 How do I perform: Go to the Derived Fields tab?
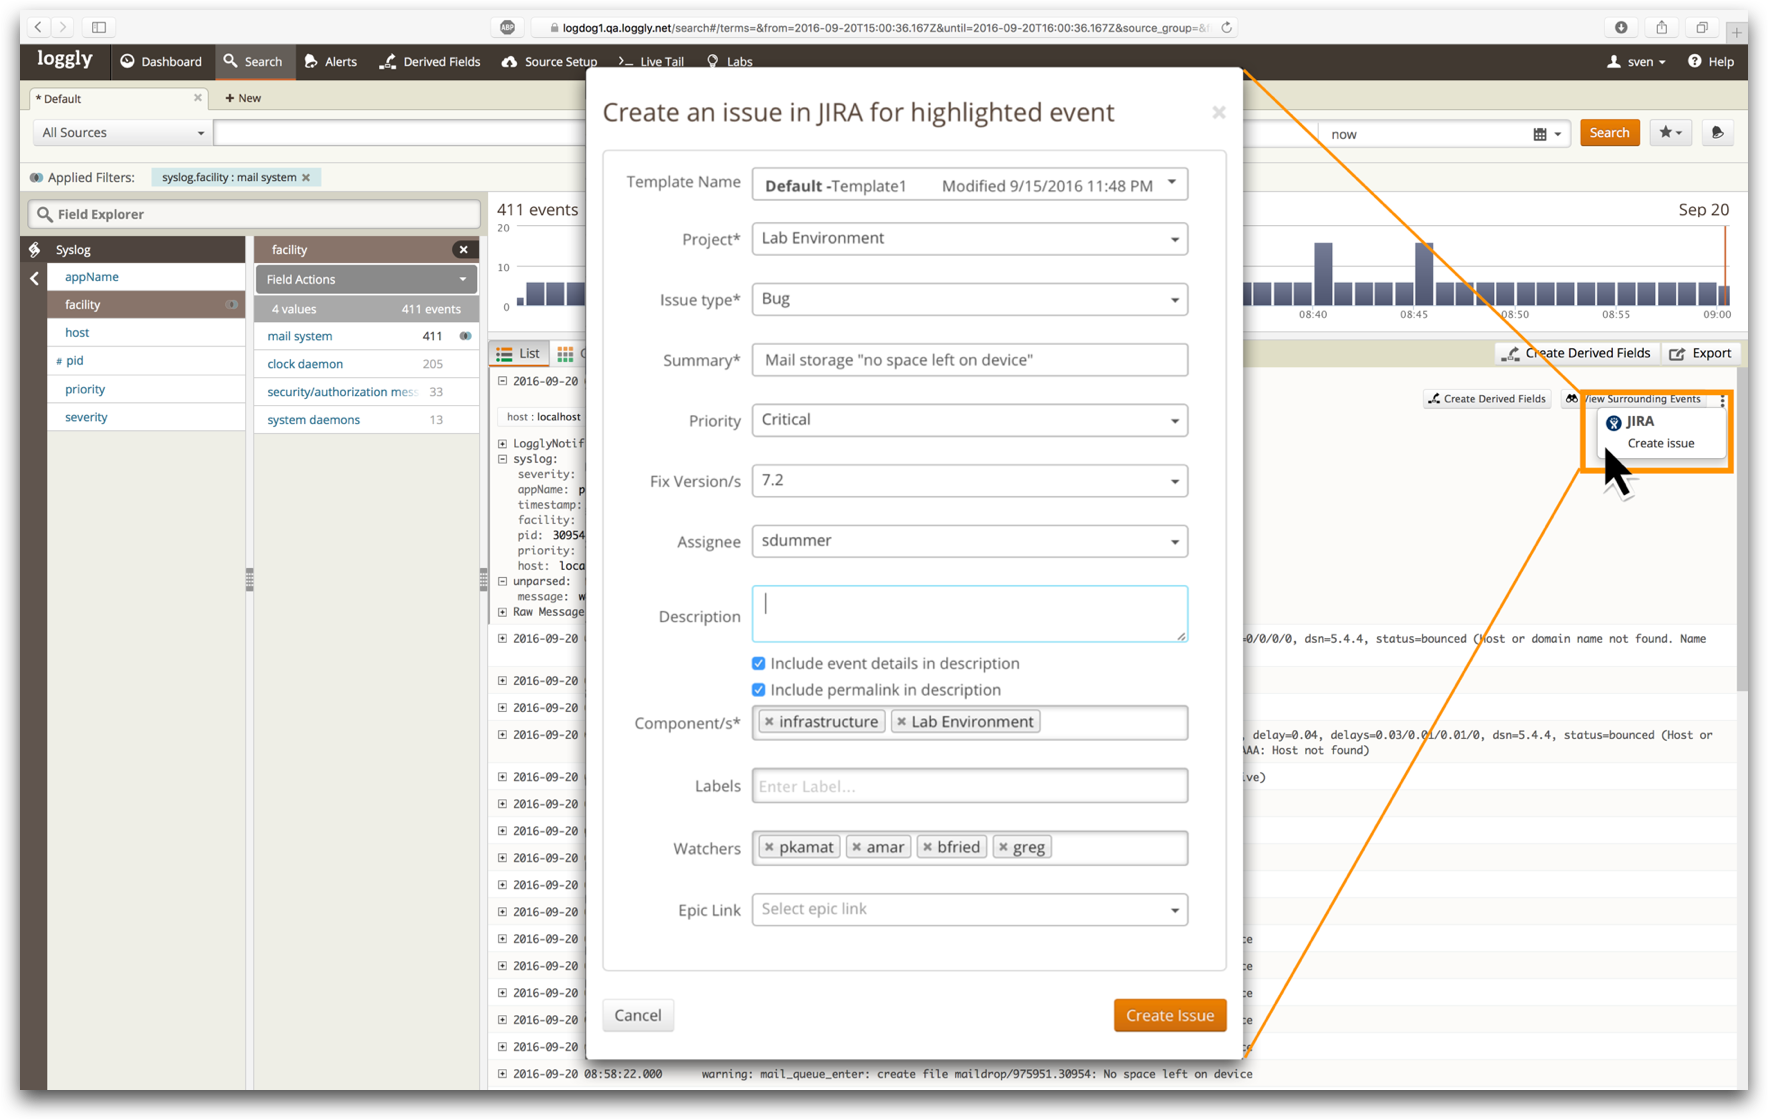(x=430, y=62)
